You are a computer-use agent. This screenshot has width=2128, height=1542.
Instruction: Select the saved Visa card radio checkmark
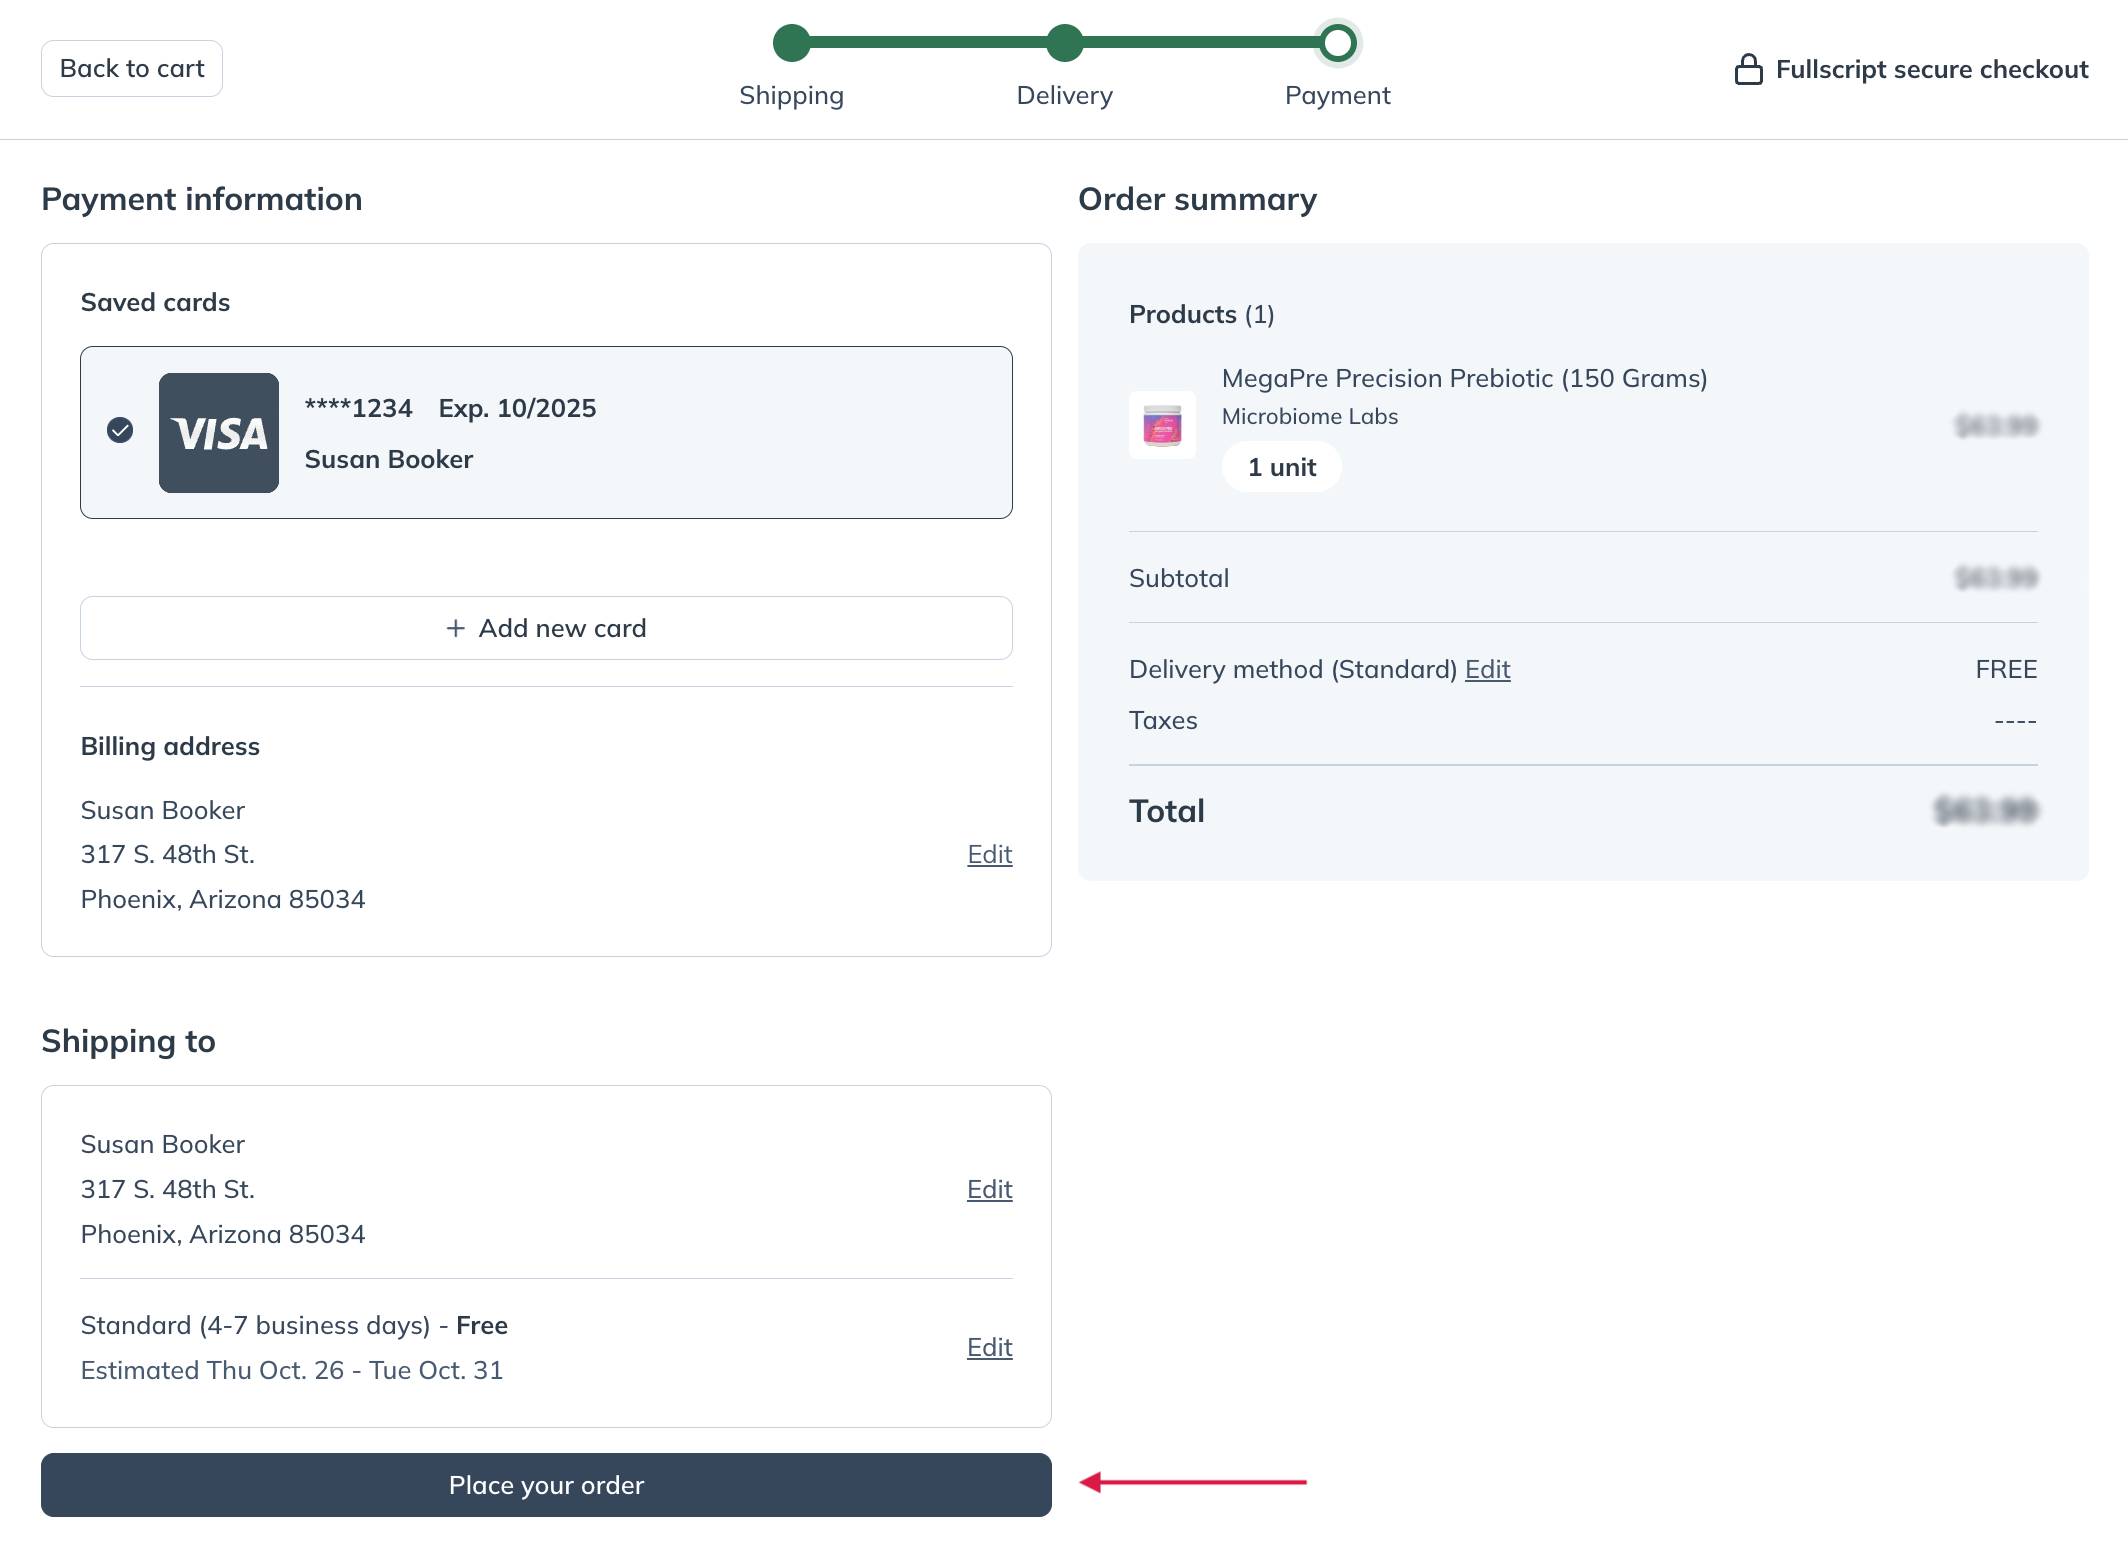[120, 431]
